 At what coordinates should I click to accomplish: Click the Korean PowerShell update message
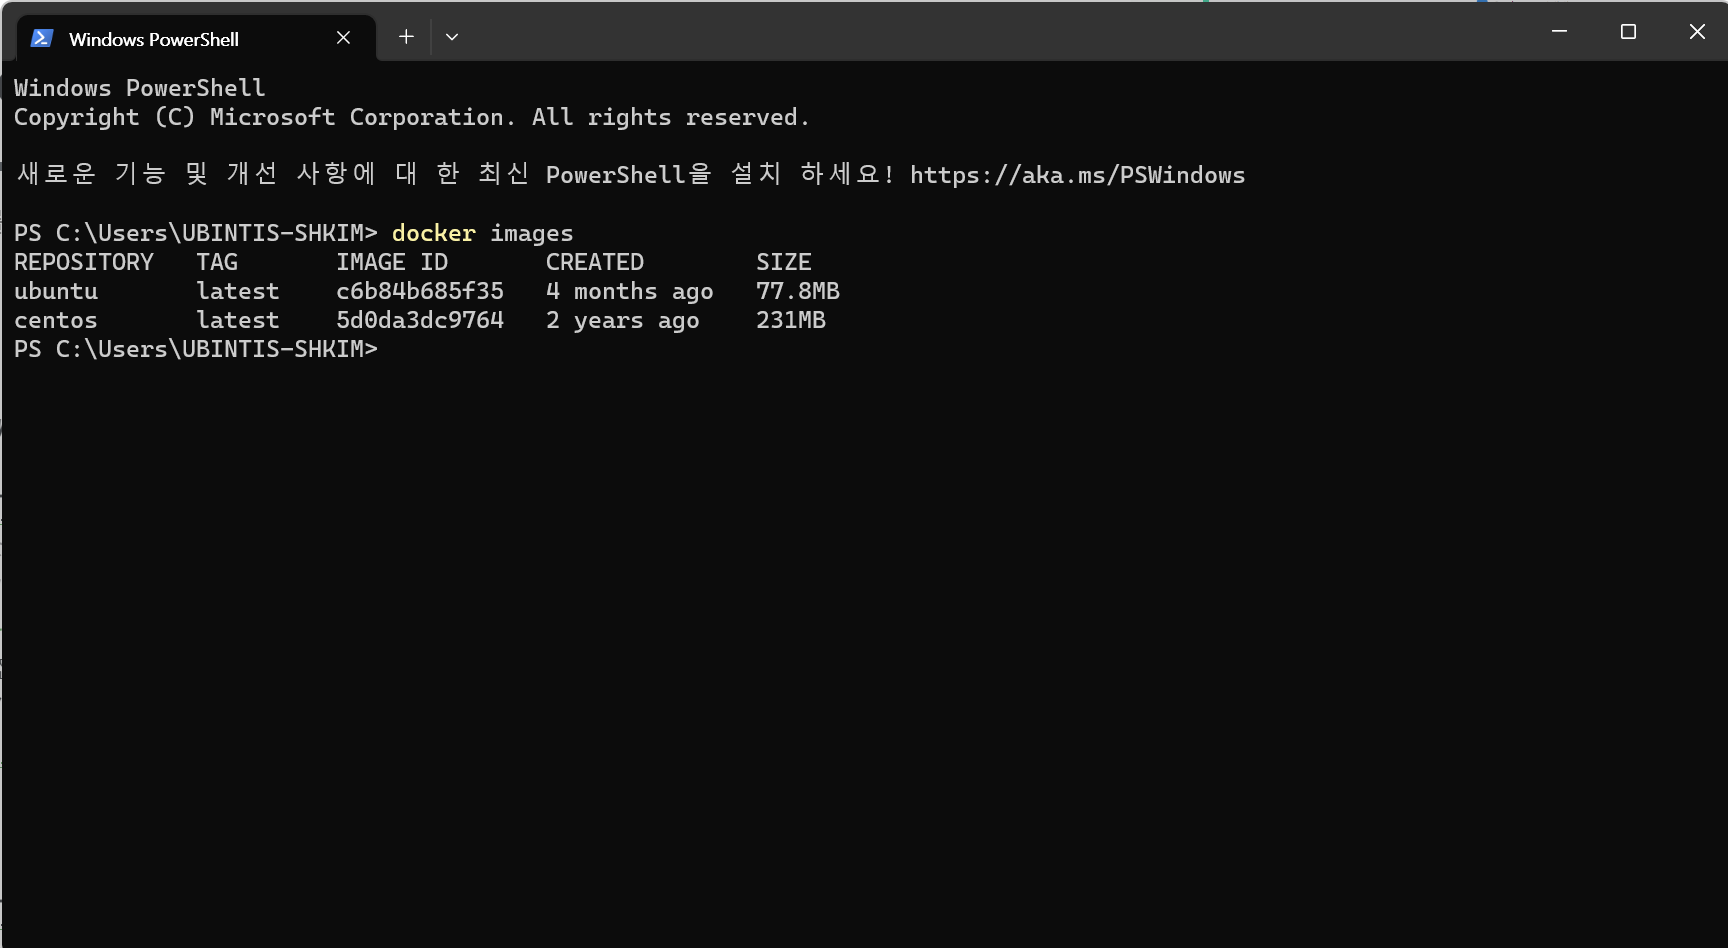coord(450,174)
